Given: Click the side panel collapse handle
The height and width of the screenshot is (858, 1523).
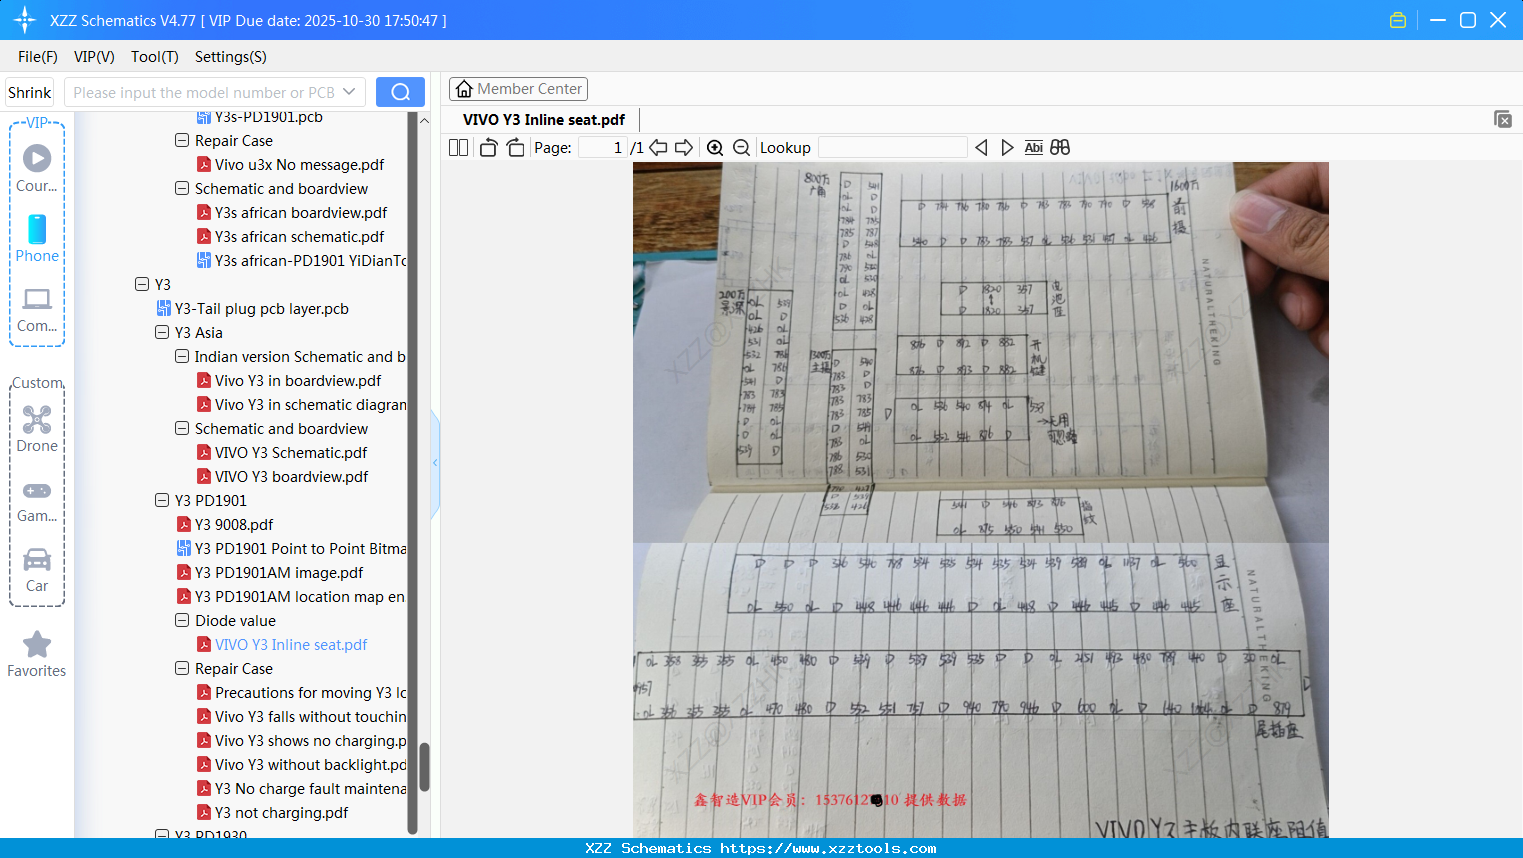Looking at the screenshot, I should pyautogui.click(x=435, y=463).
